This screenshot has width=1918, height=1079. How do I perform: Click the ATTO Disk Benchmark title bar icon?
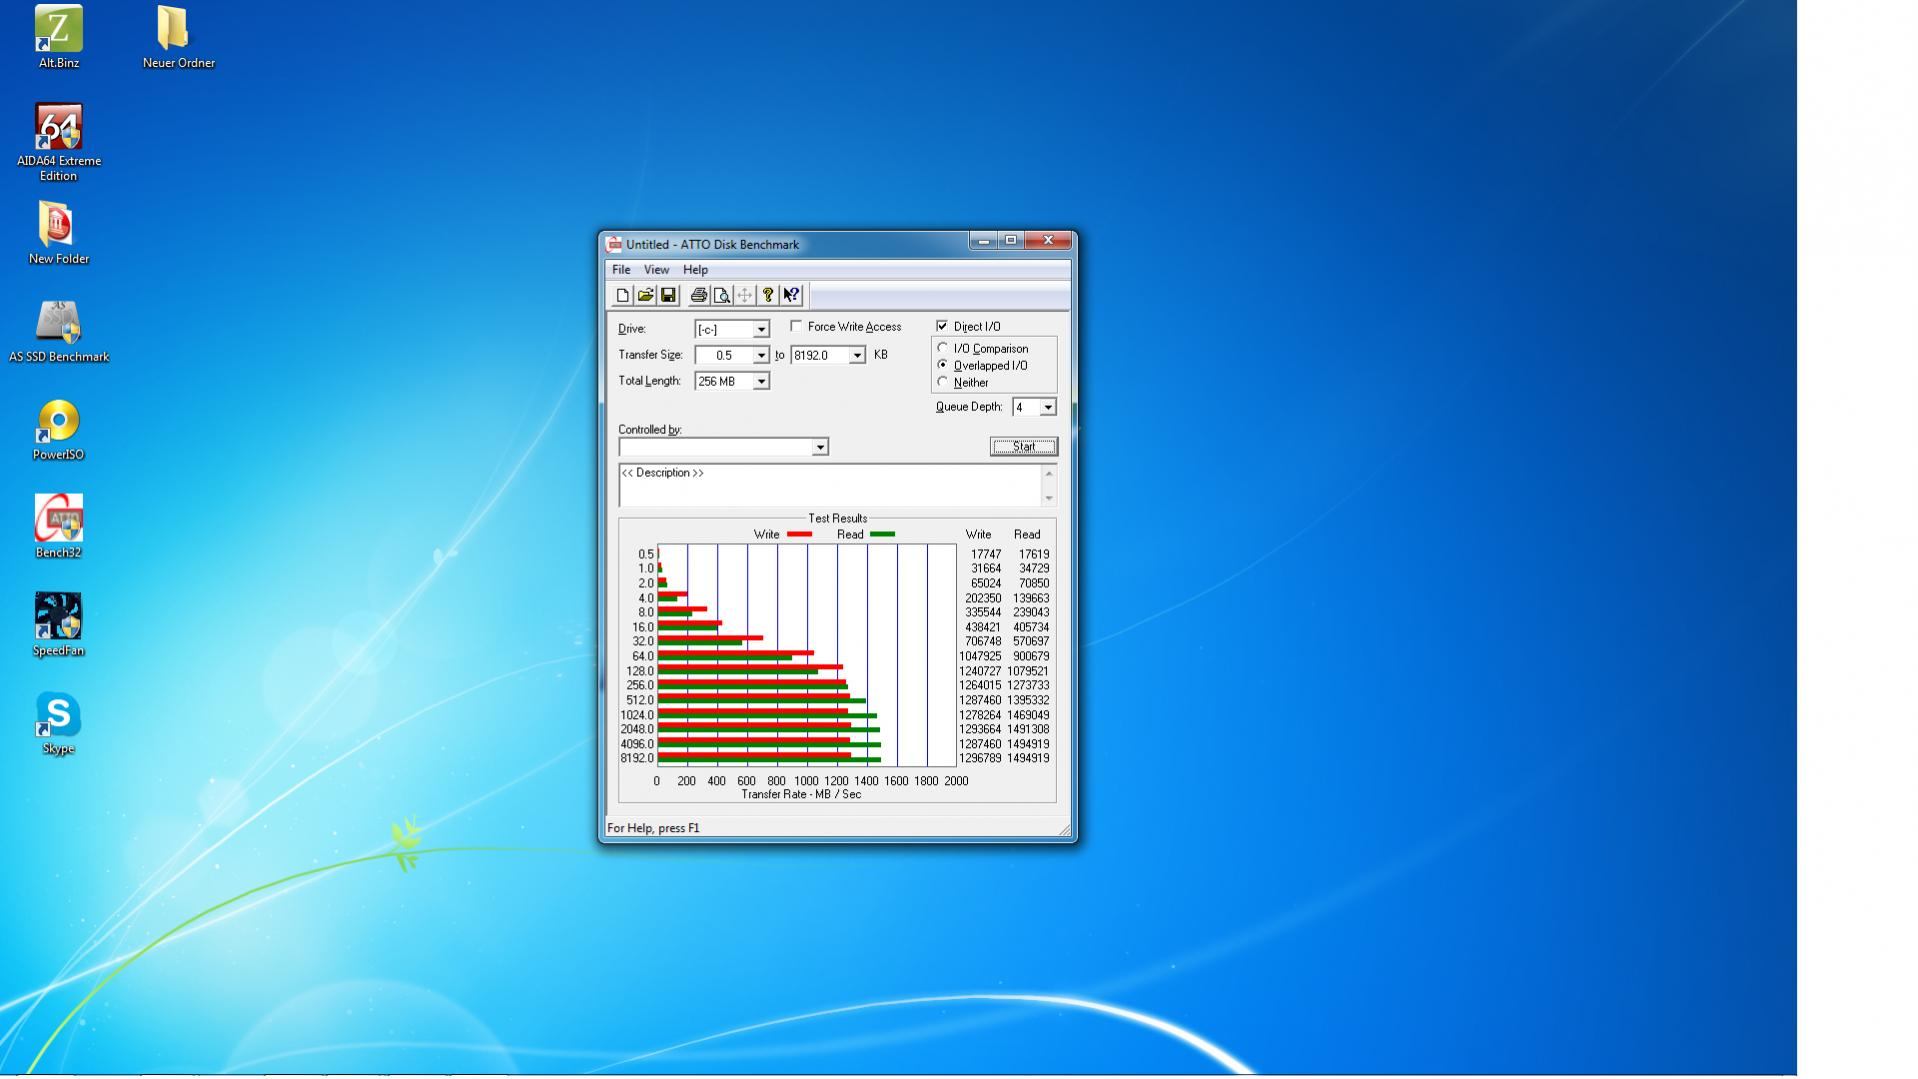coord(614,244)
